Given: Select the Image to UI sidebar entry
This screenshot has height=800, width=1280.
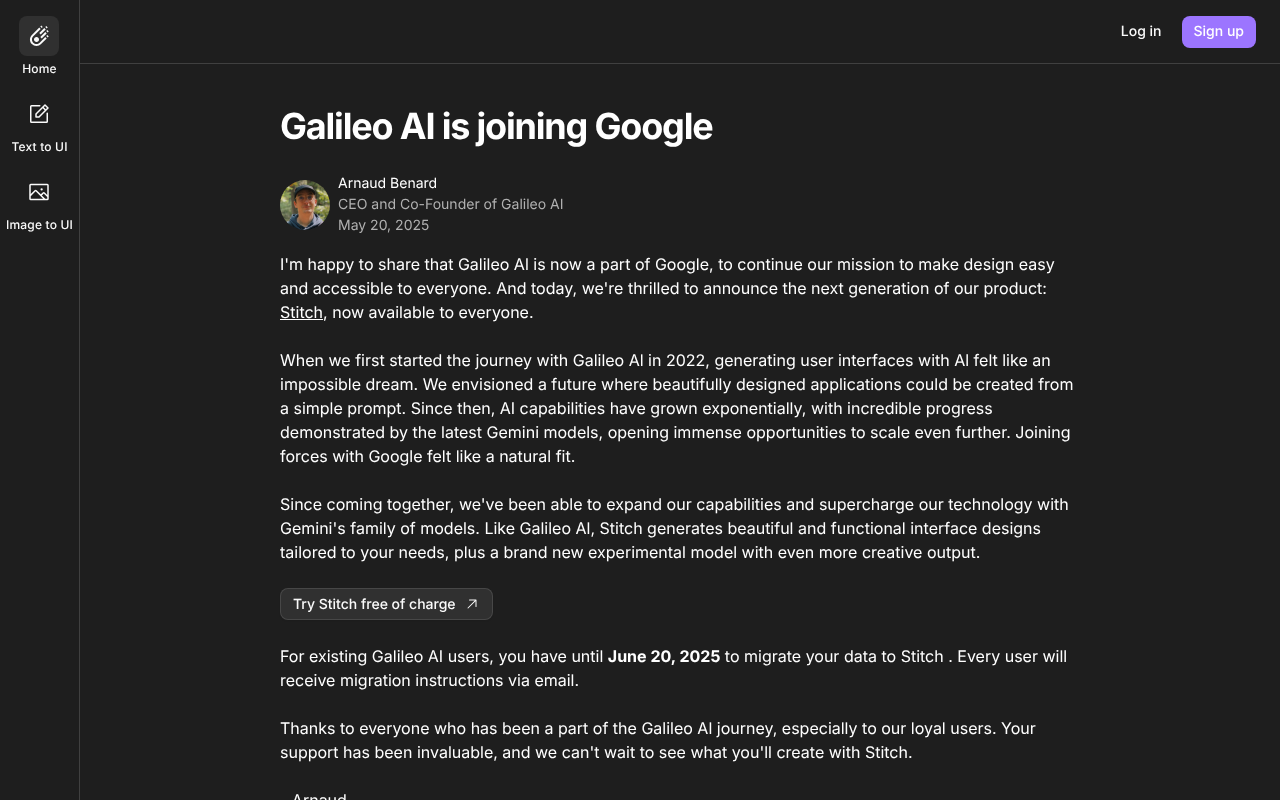Looking at the screenshot, I should (39, 224).
